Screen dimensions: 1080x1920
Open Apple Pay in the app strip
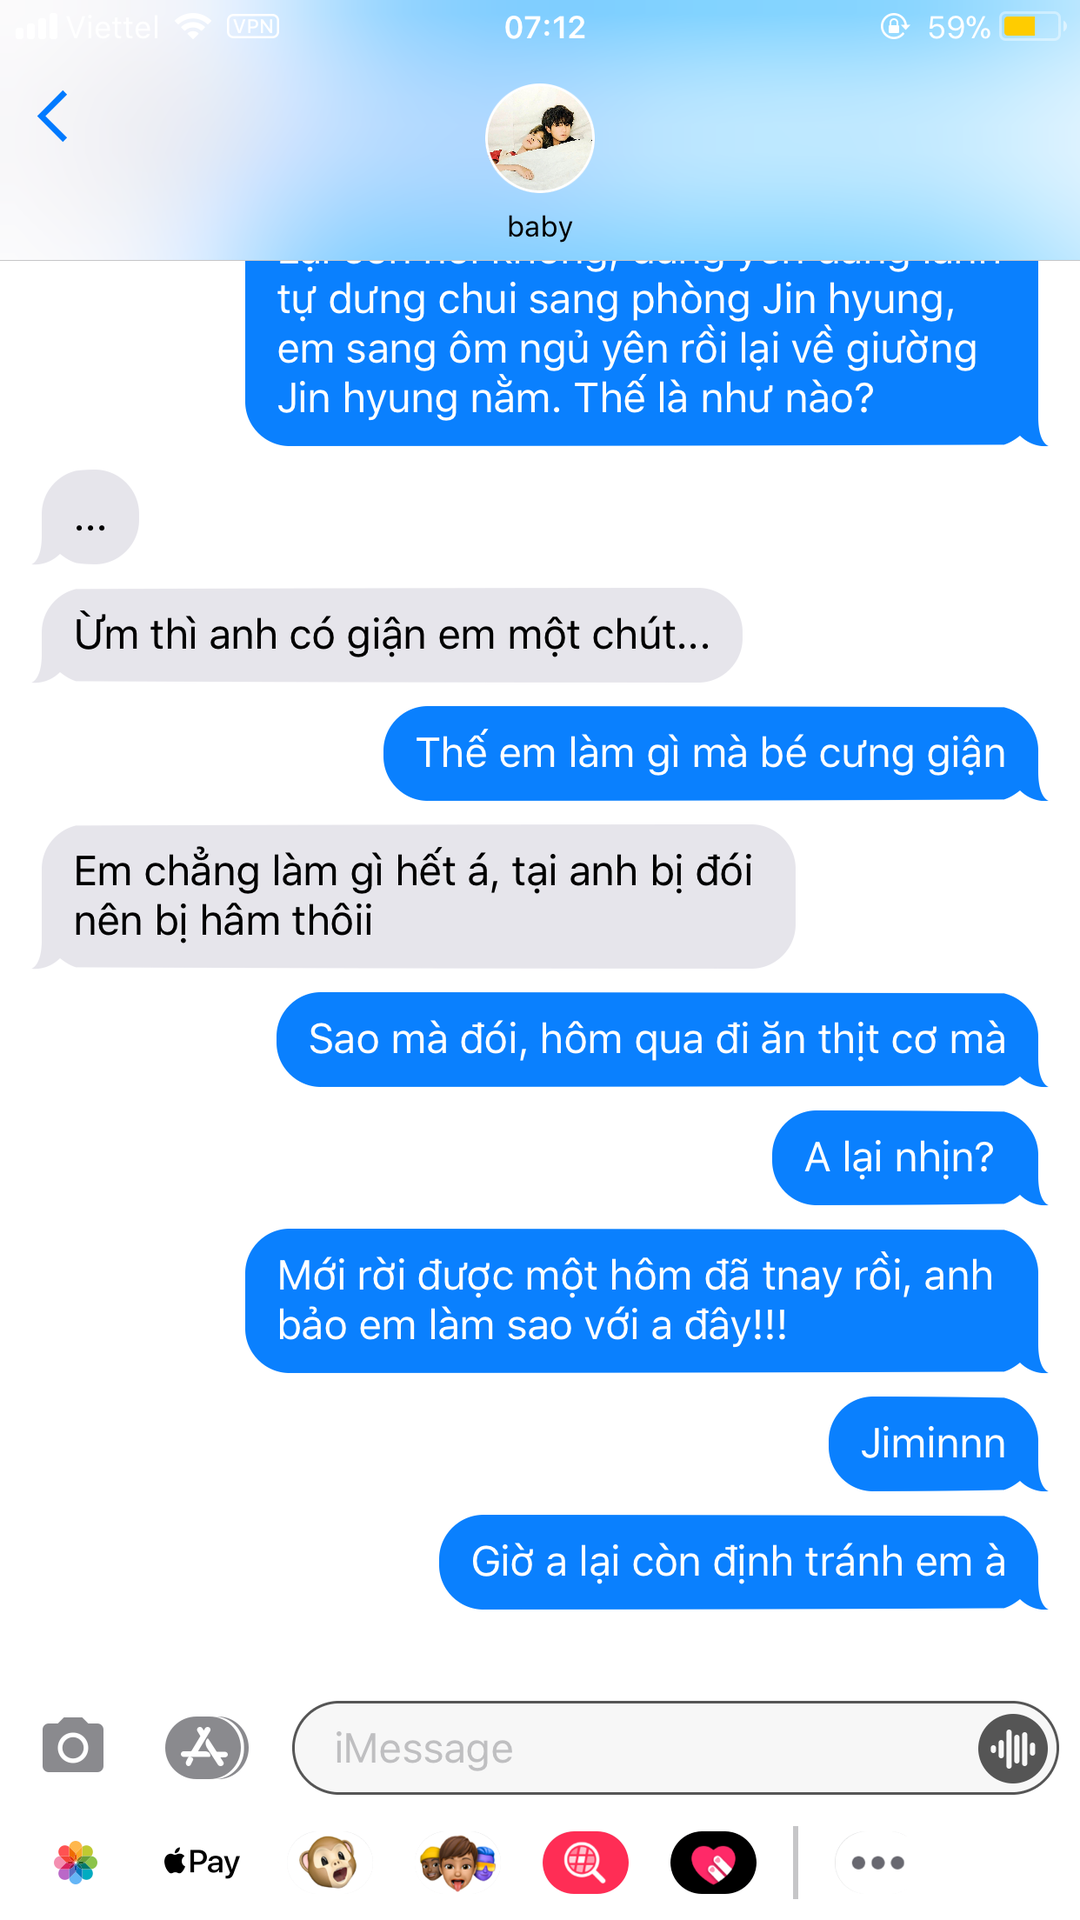click(x=202, y=1862)
